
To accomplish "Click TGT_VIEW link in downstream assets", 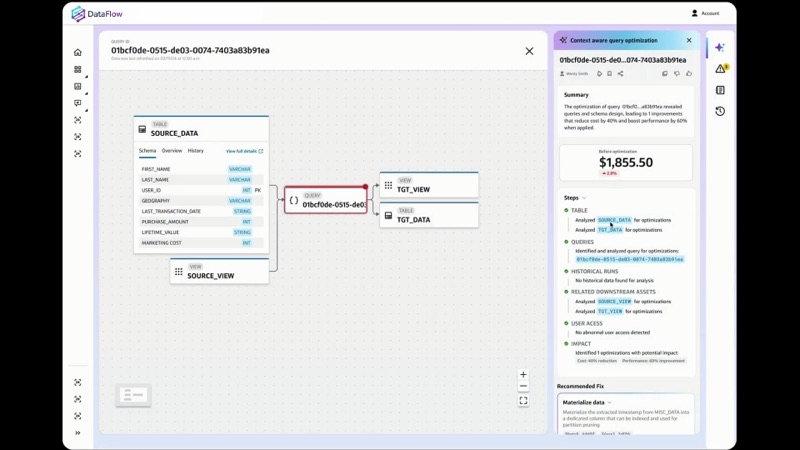I will click(x=610, y=311).
